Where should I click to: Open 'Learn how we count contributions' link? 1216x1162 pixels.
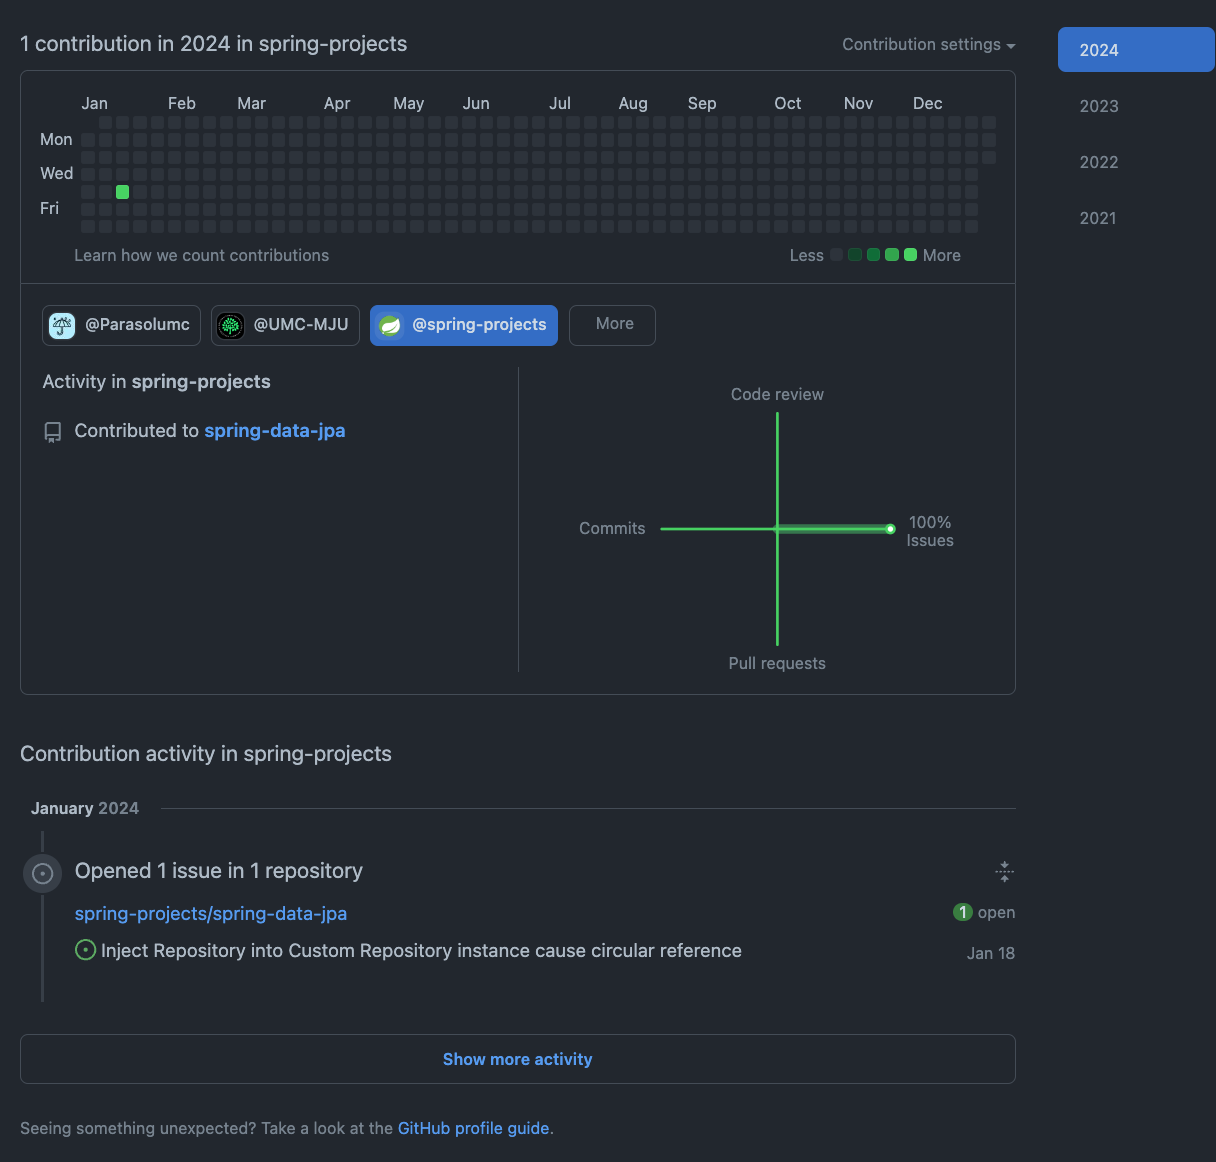click(x=201, y=256)
